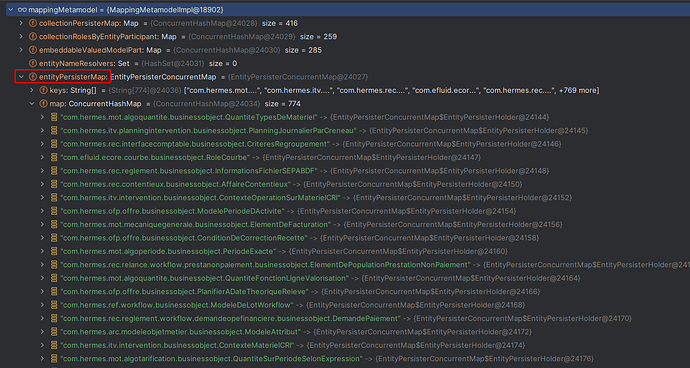Expand the embeddableValuedModelPart field

coord(21,50)
